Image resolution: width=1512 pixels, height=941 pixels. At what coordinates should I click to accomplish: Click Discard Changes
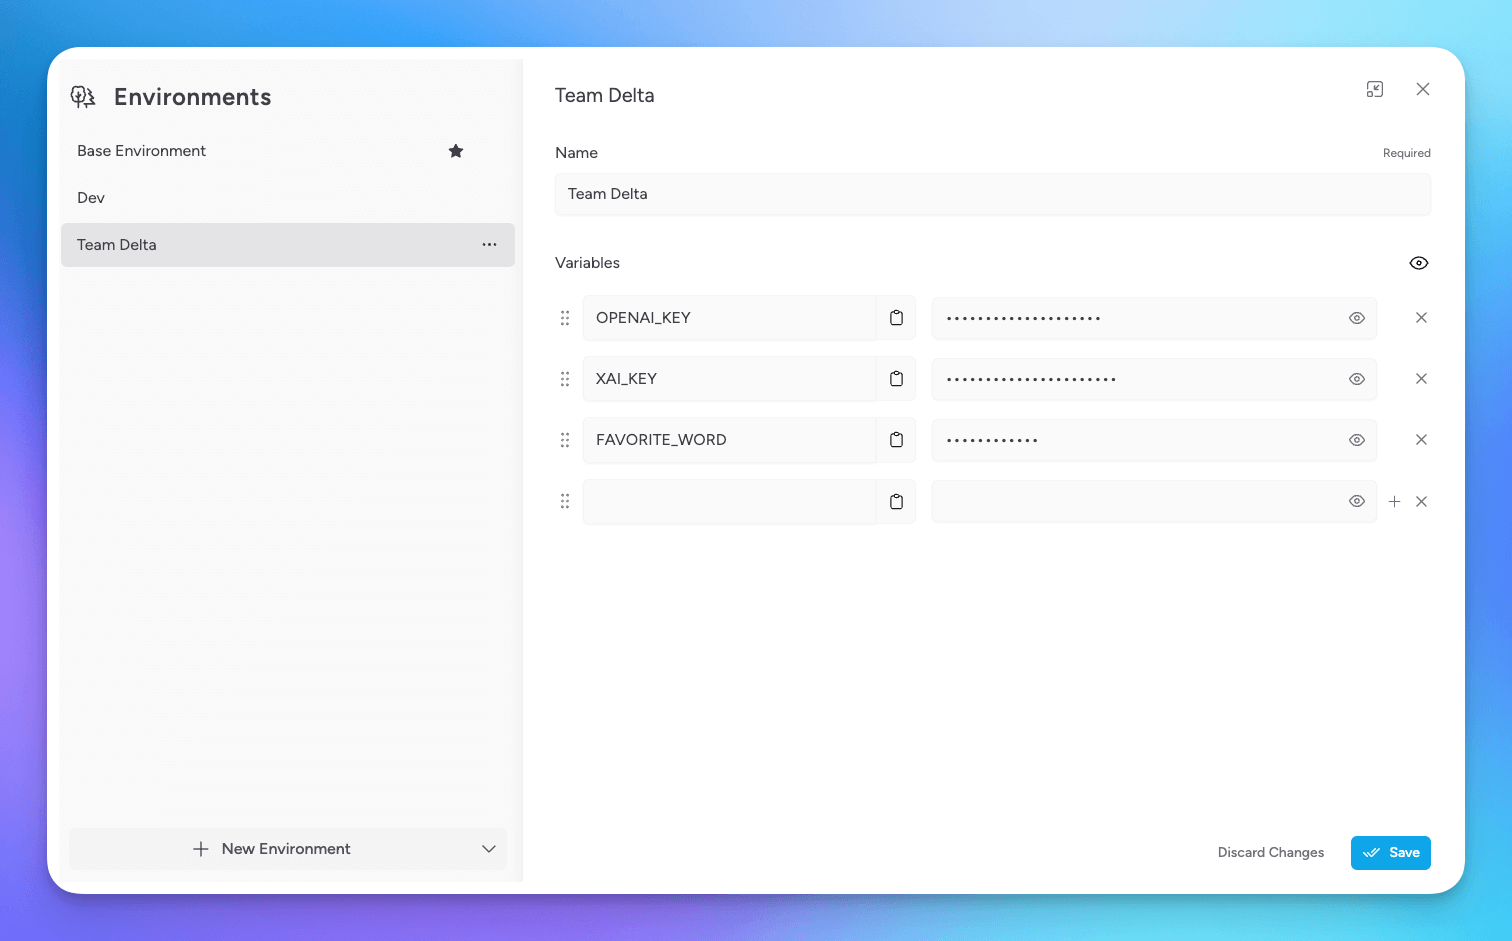tap(1270, 853)
